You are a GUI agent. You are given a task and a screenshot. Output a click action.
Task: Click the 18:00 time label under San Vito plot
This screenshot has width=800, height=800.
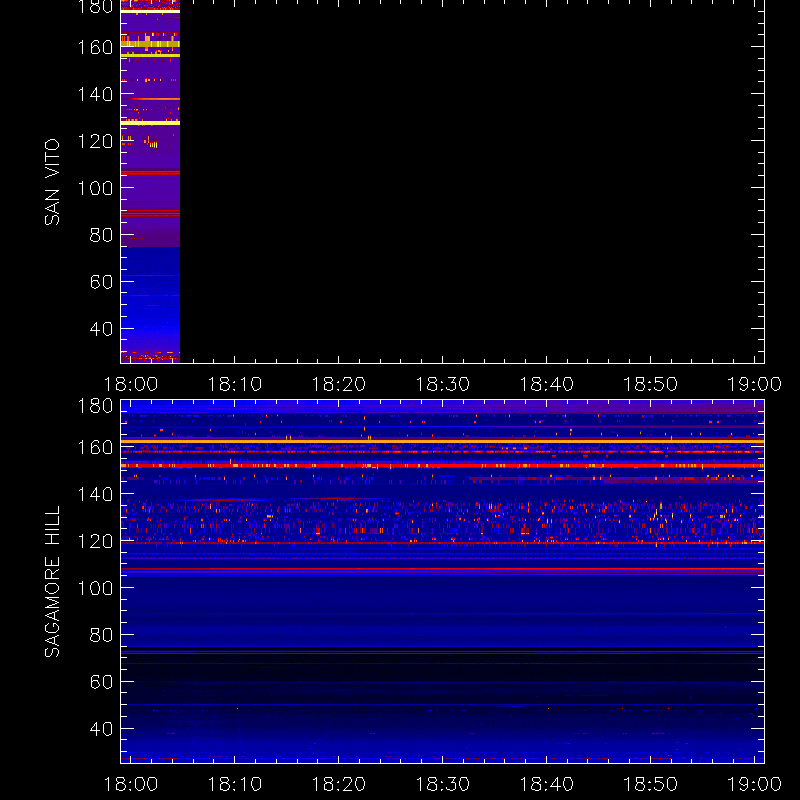point(131,384)
